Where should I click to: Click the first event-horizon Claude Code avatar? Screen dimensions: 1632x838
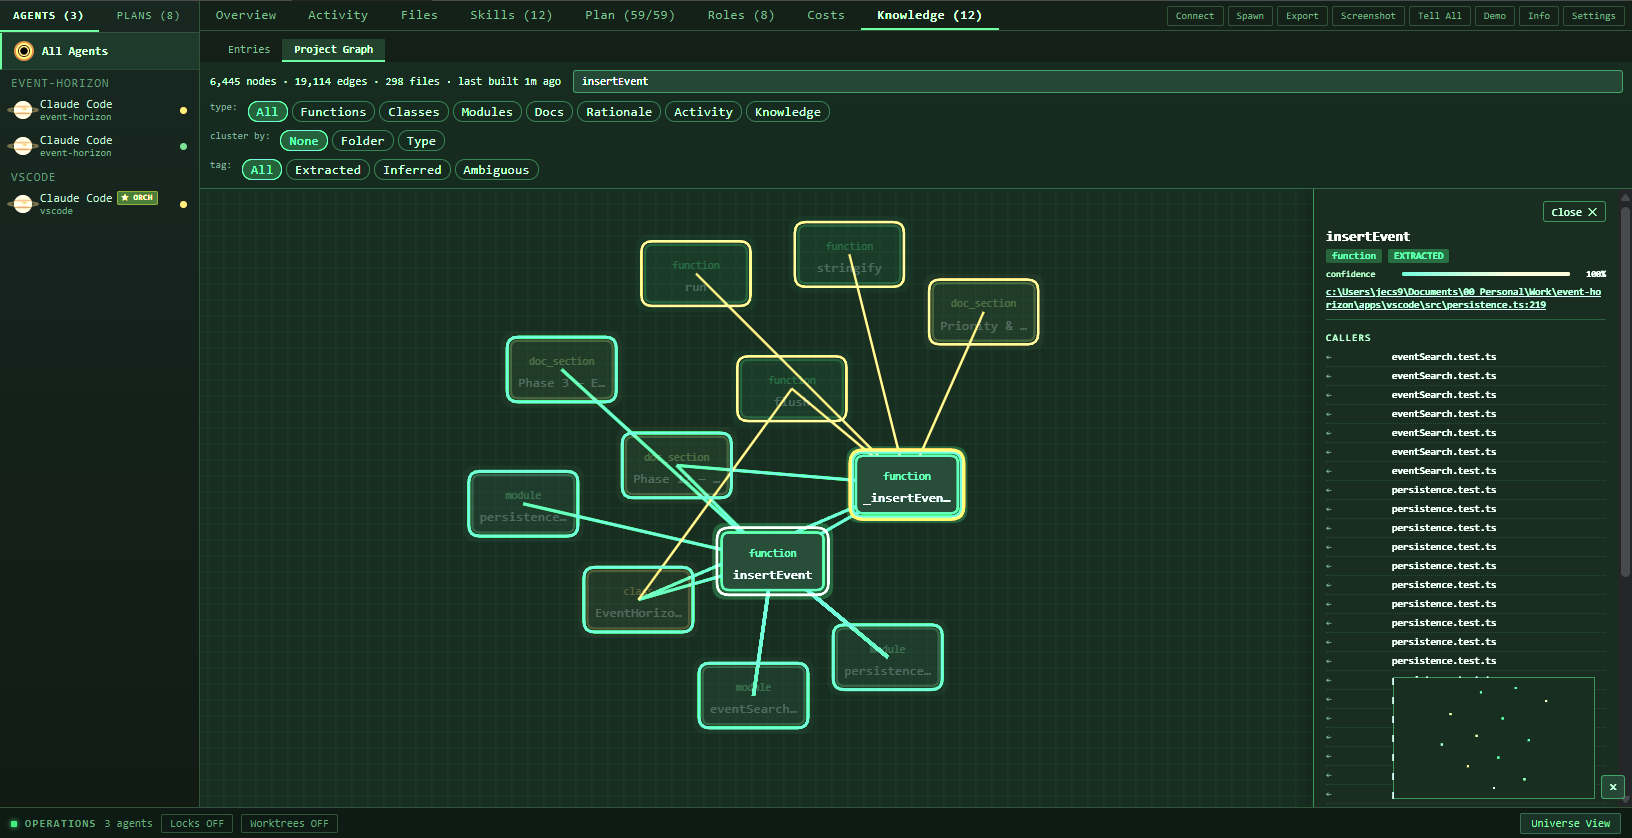[x=23, y=110]
